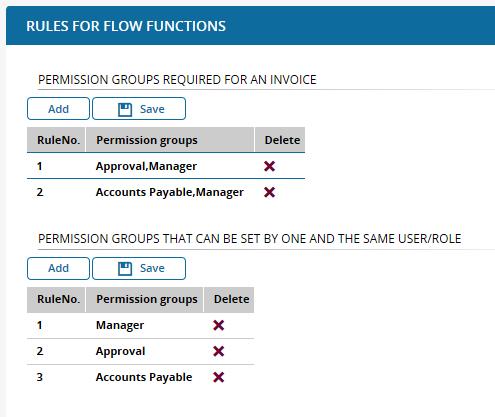Select the Accounts Payable,Manager row
The width and height of the screenshot is (495, 417).
(x=166, y=192)
